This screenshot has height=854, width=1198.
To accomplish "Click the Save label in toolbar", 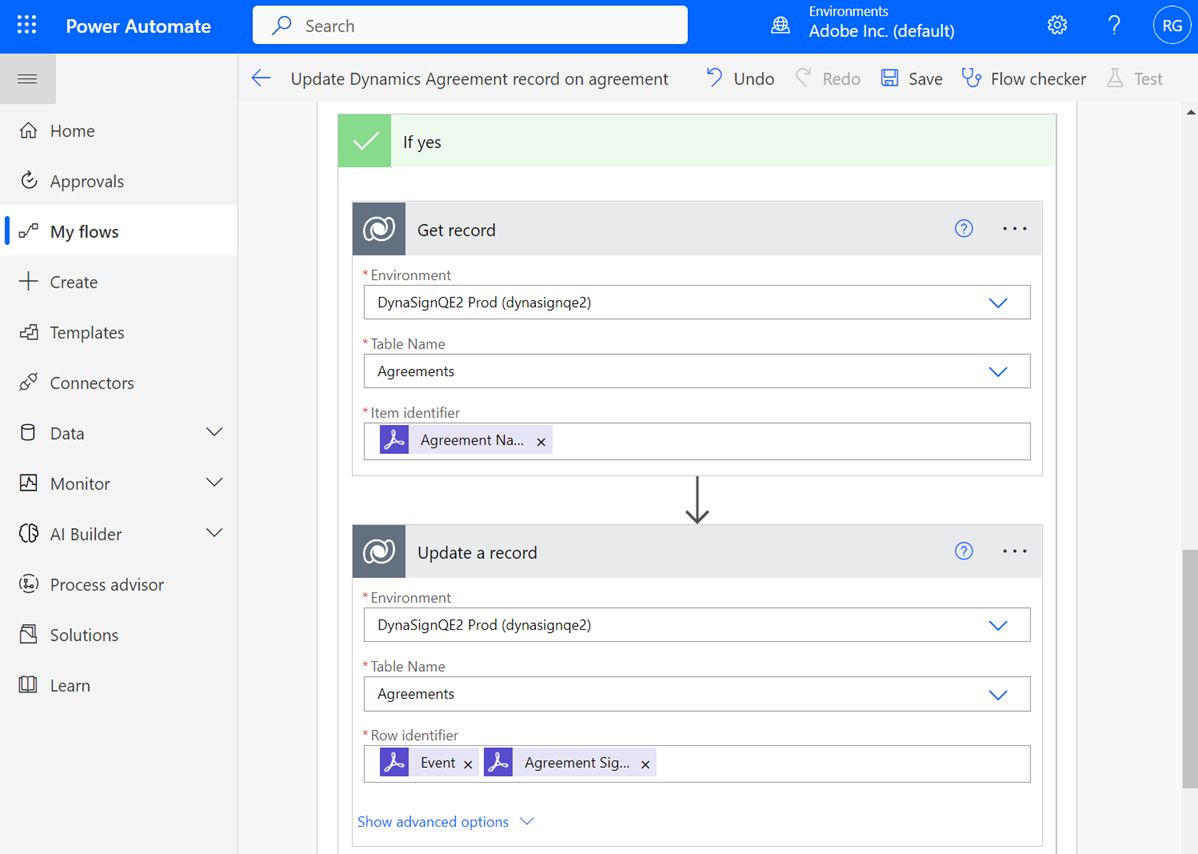I will [x=925, y=79].
